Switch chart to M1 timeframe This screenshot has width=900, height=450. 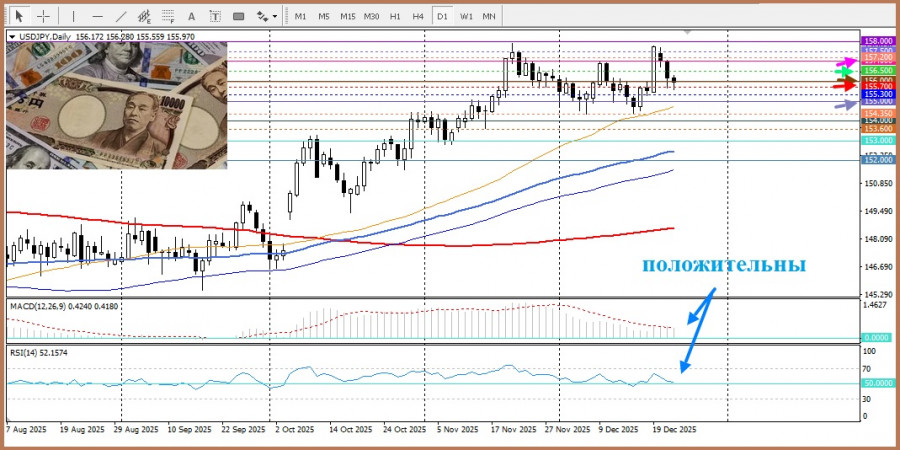[x=301, y=16]
